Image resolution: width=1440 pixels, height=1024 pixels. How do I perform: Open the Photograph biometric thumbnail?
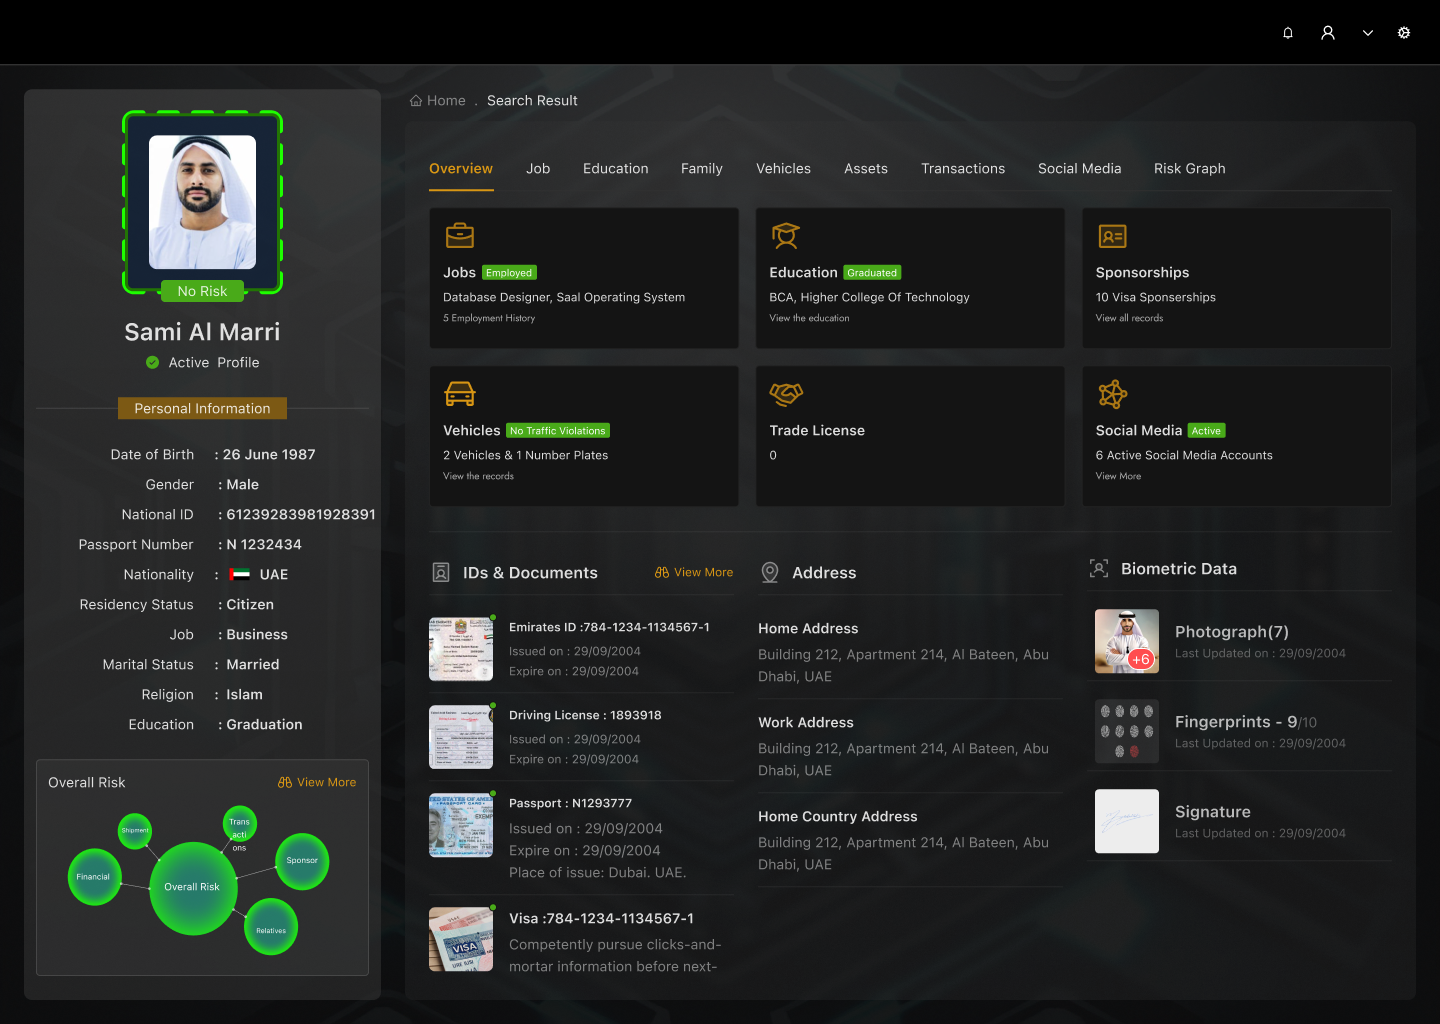click(x=1127, y=641)
